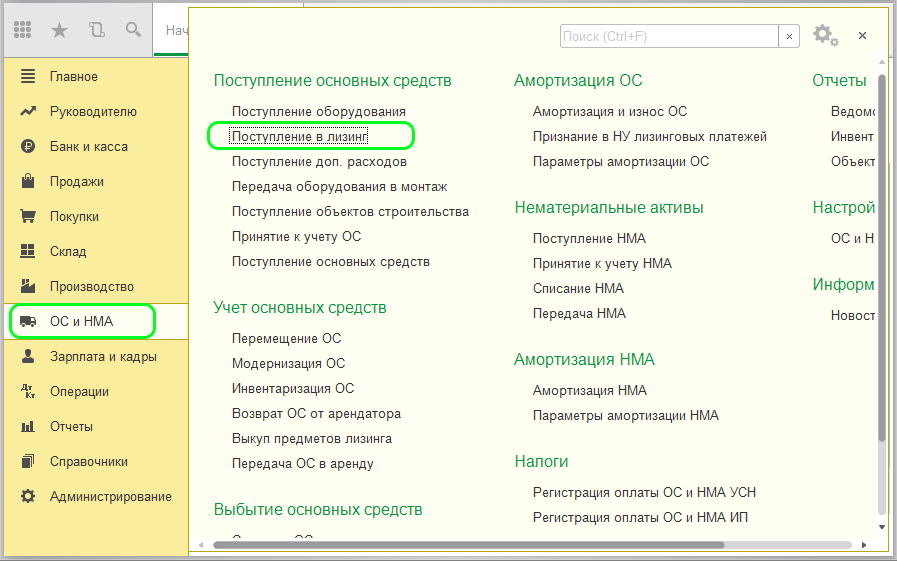Open Поступление оборудования
The width and height of the screenshot is (897, 561).
pos(319,112)
